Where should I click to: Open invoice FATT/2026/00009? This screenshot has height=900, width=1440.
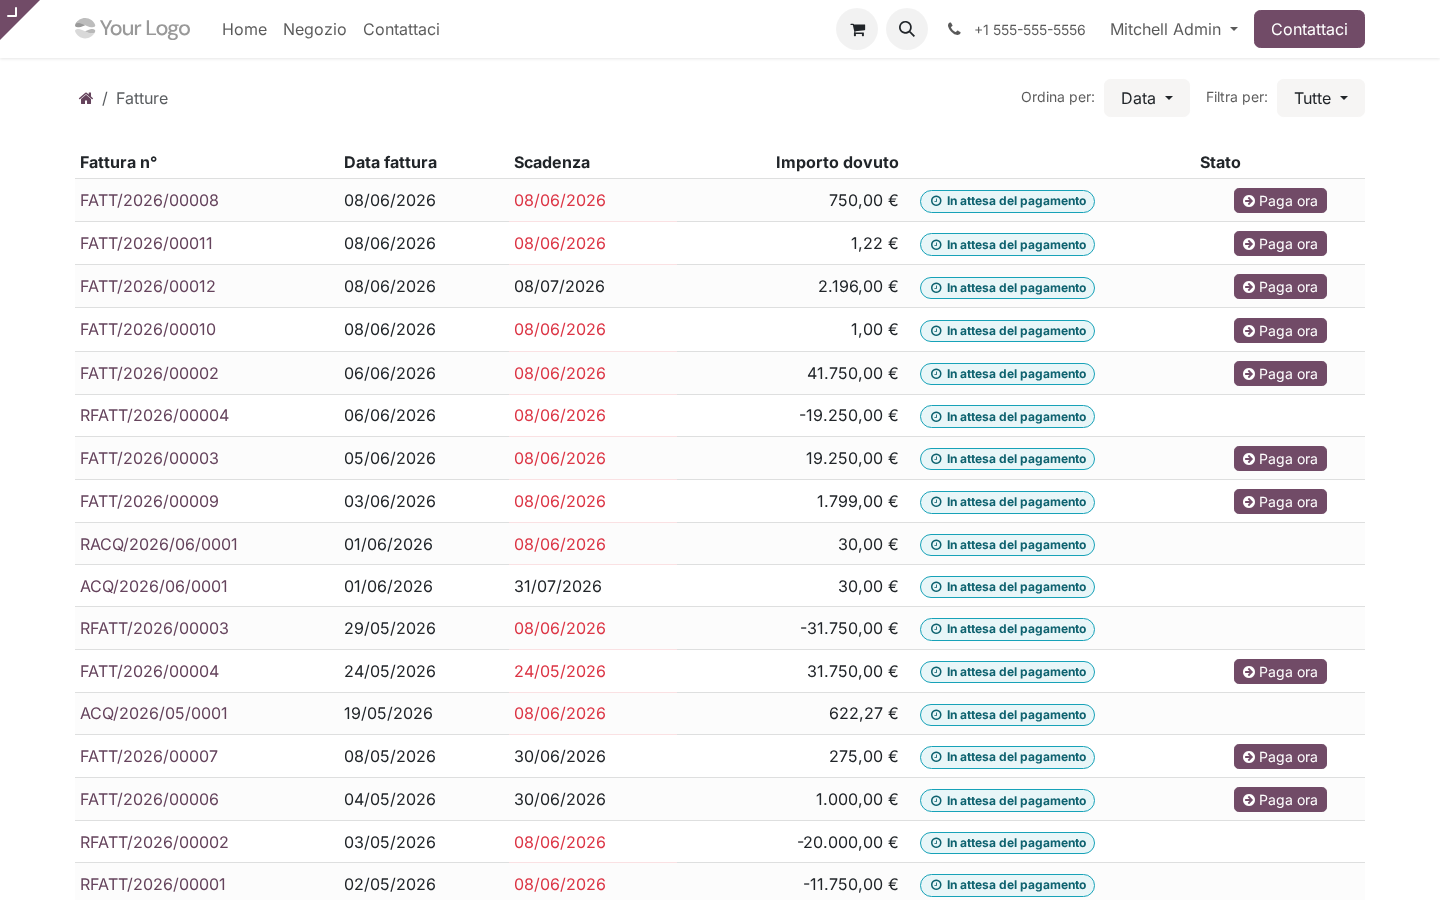tap(149, 501)
